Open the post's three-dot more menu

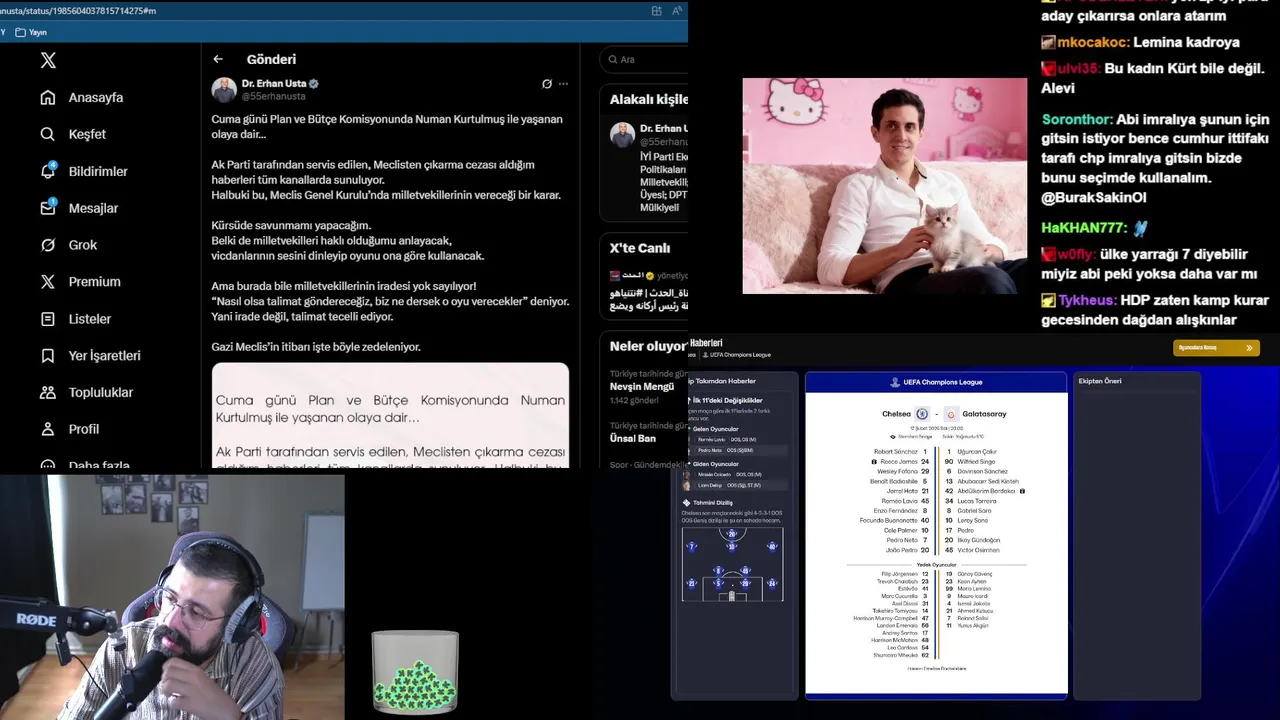point(564,84)
